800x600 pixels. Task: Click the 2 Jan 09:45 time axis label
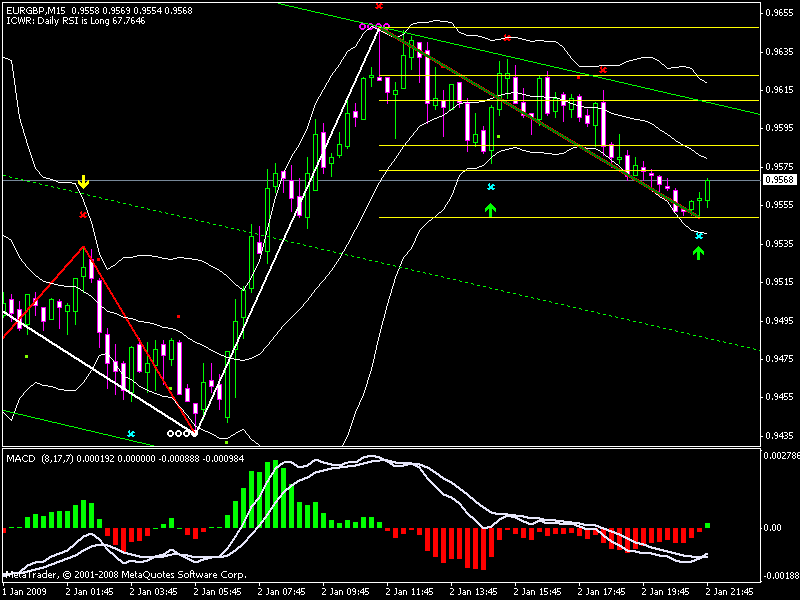(343, 591)
